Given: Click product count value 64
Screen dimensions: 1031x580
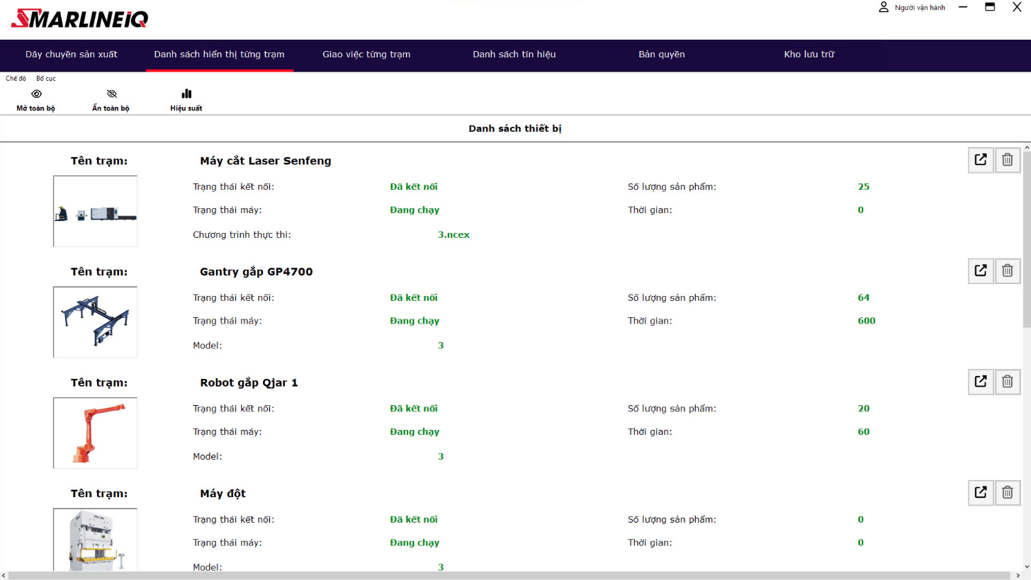Looking at the screenshot, I should (863, 298).
